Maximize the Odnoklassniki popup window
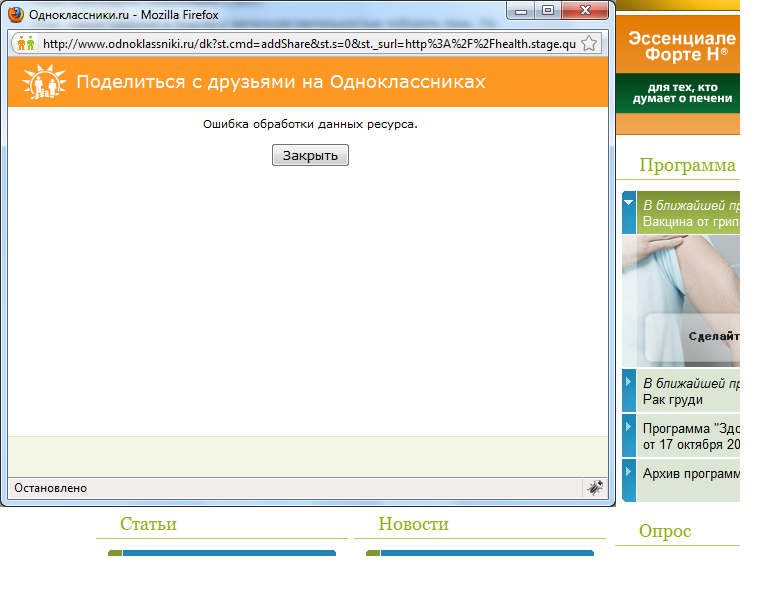This screenshot has width=768, height=614. (x=547, y=10)
